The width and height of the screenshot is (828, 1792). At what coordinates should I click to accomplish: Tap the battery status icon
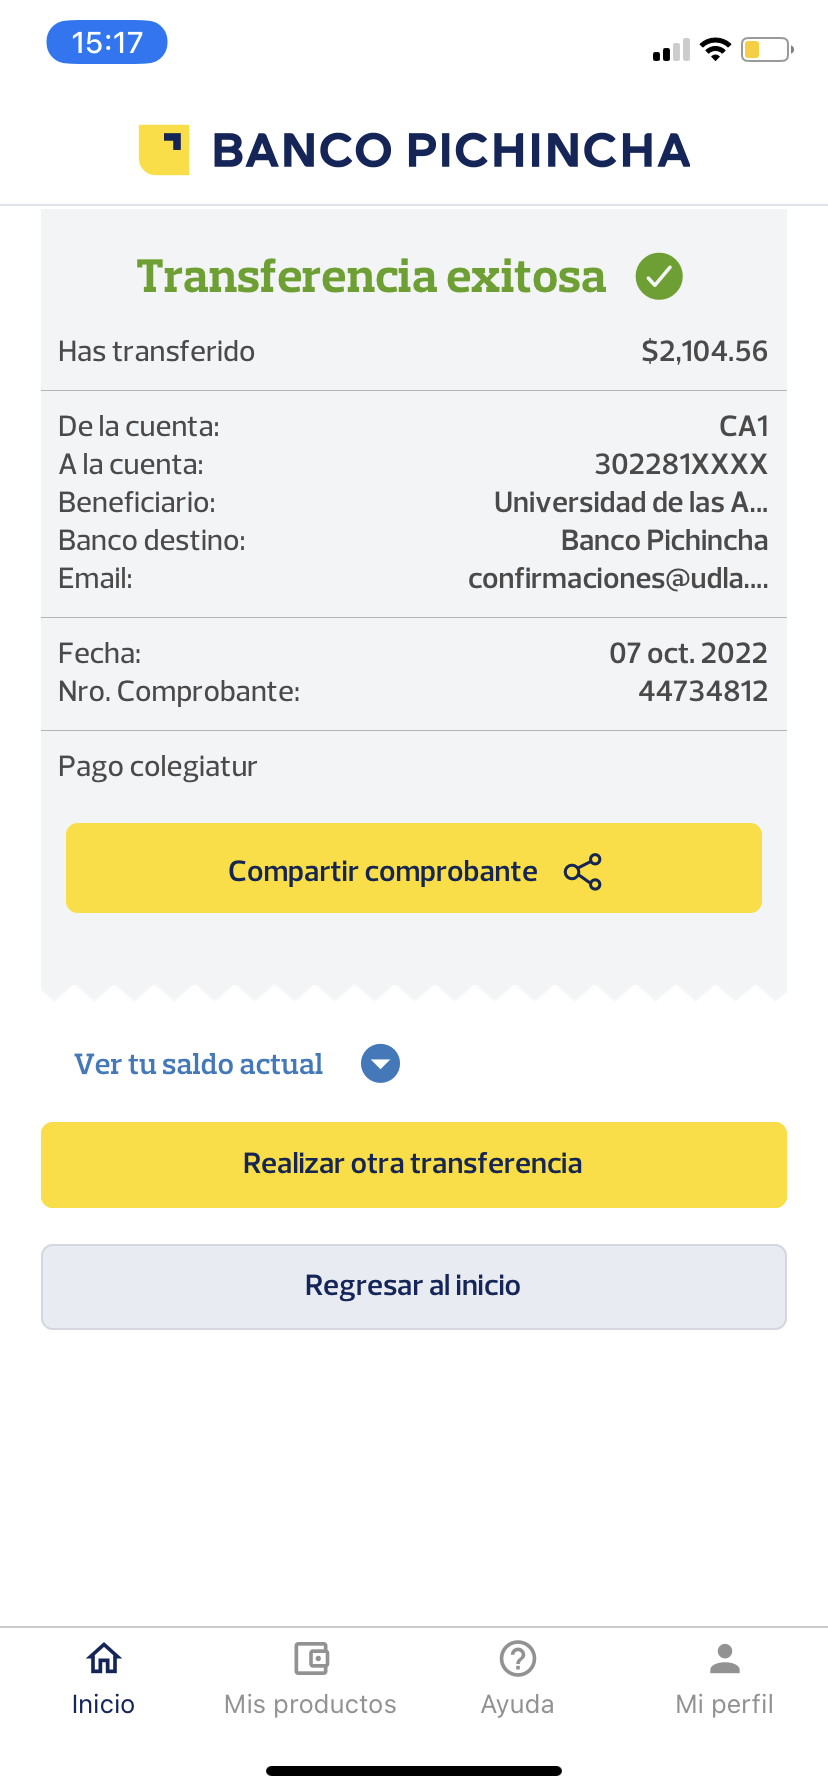[x=766, y=49]
